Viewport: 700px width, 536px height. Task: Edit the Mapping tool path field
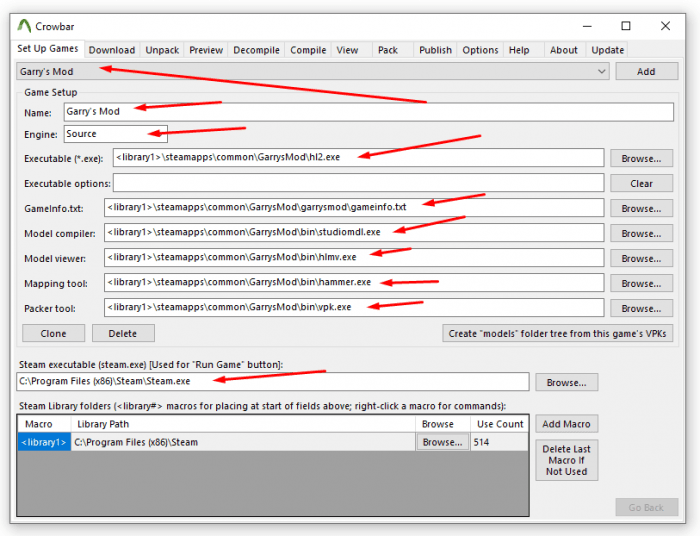[x=354, y=283]
